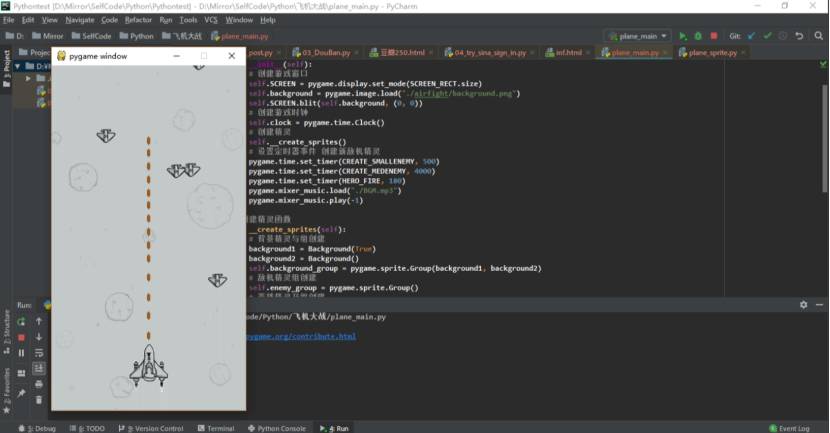The image size is (830, 433).
Task: Open Search Everywhere magnifier icon
Action: [x=818, y=36]
